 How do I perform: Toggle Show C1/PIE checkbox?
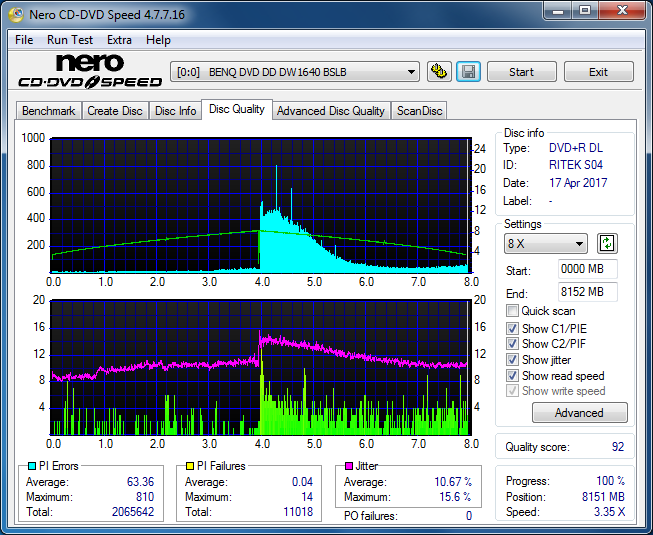512,328
